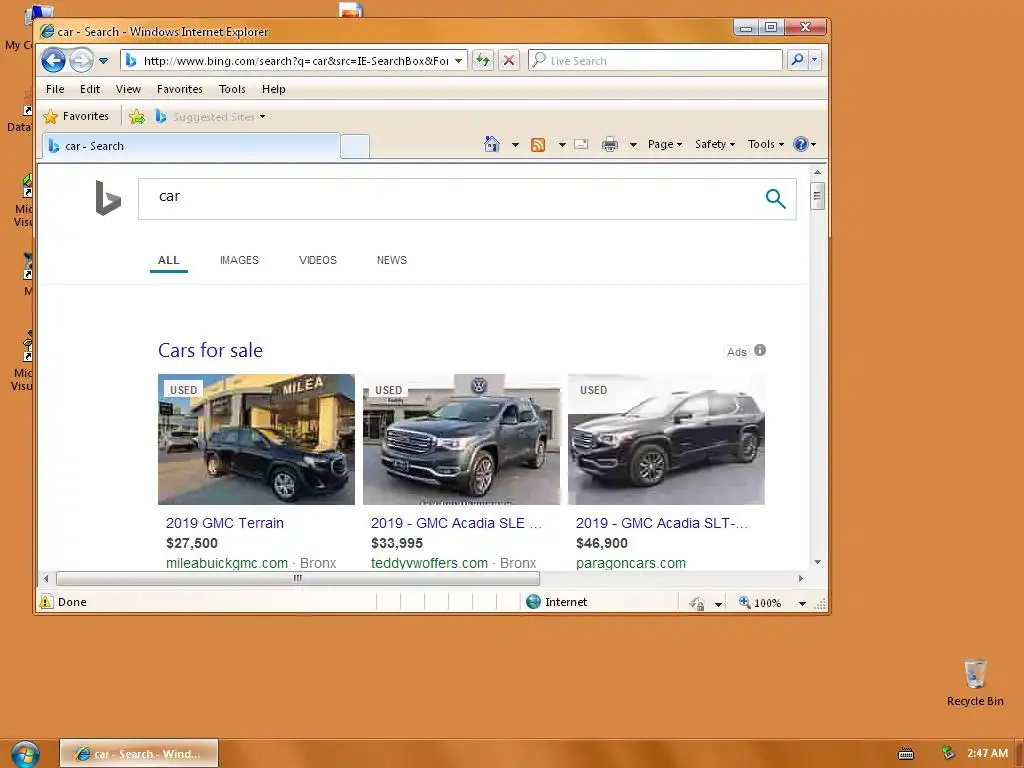Open the Windows Start button

25,754
